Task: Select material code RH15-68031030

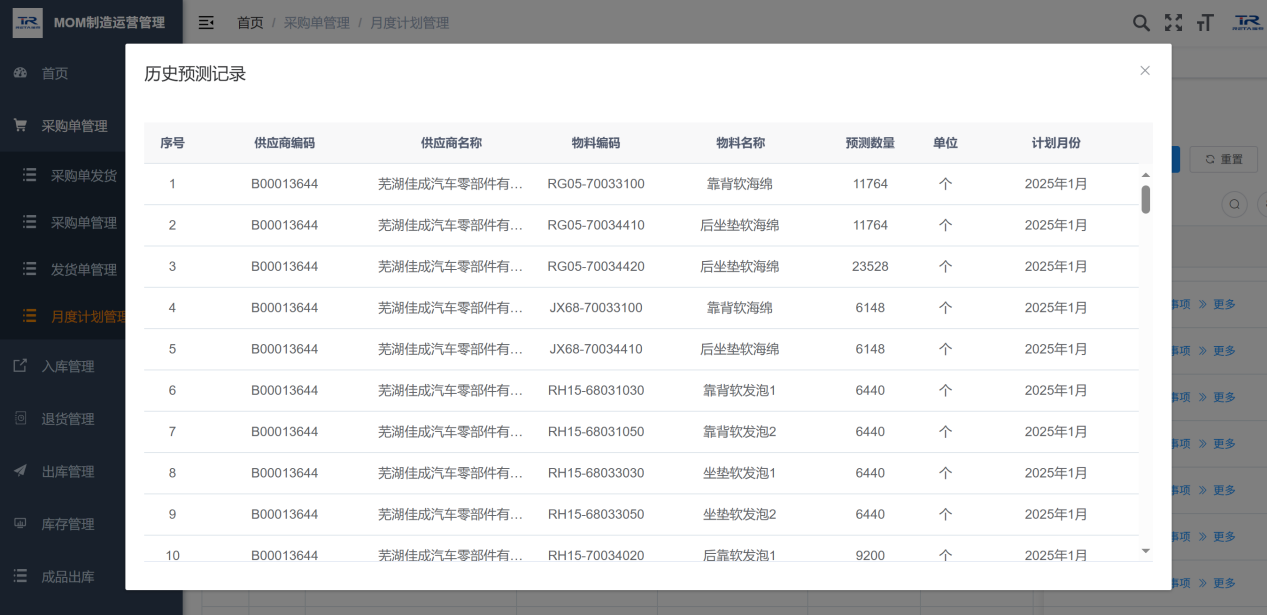Action: pyautogui.click(x=596, y=390)
